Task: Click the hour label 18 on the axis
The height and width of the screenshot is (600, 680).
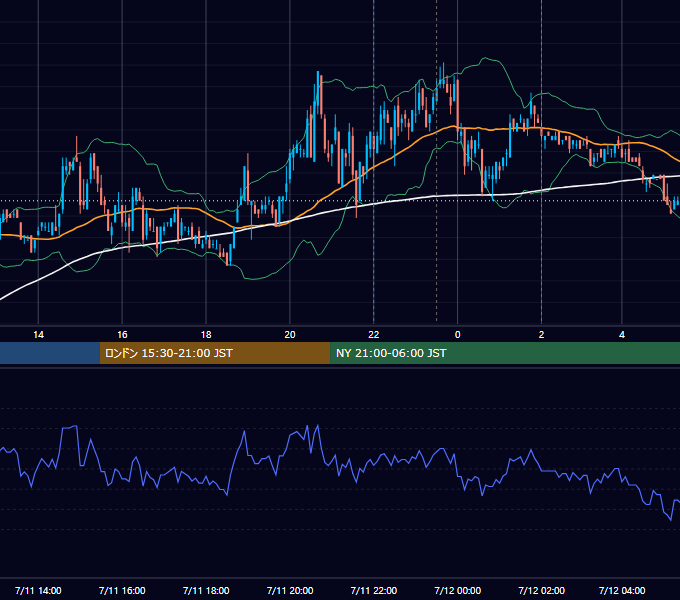Action: [206, 335]
